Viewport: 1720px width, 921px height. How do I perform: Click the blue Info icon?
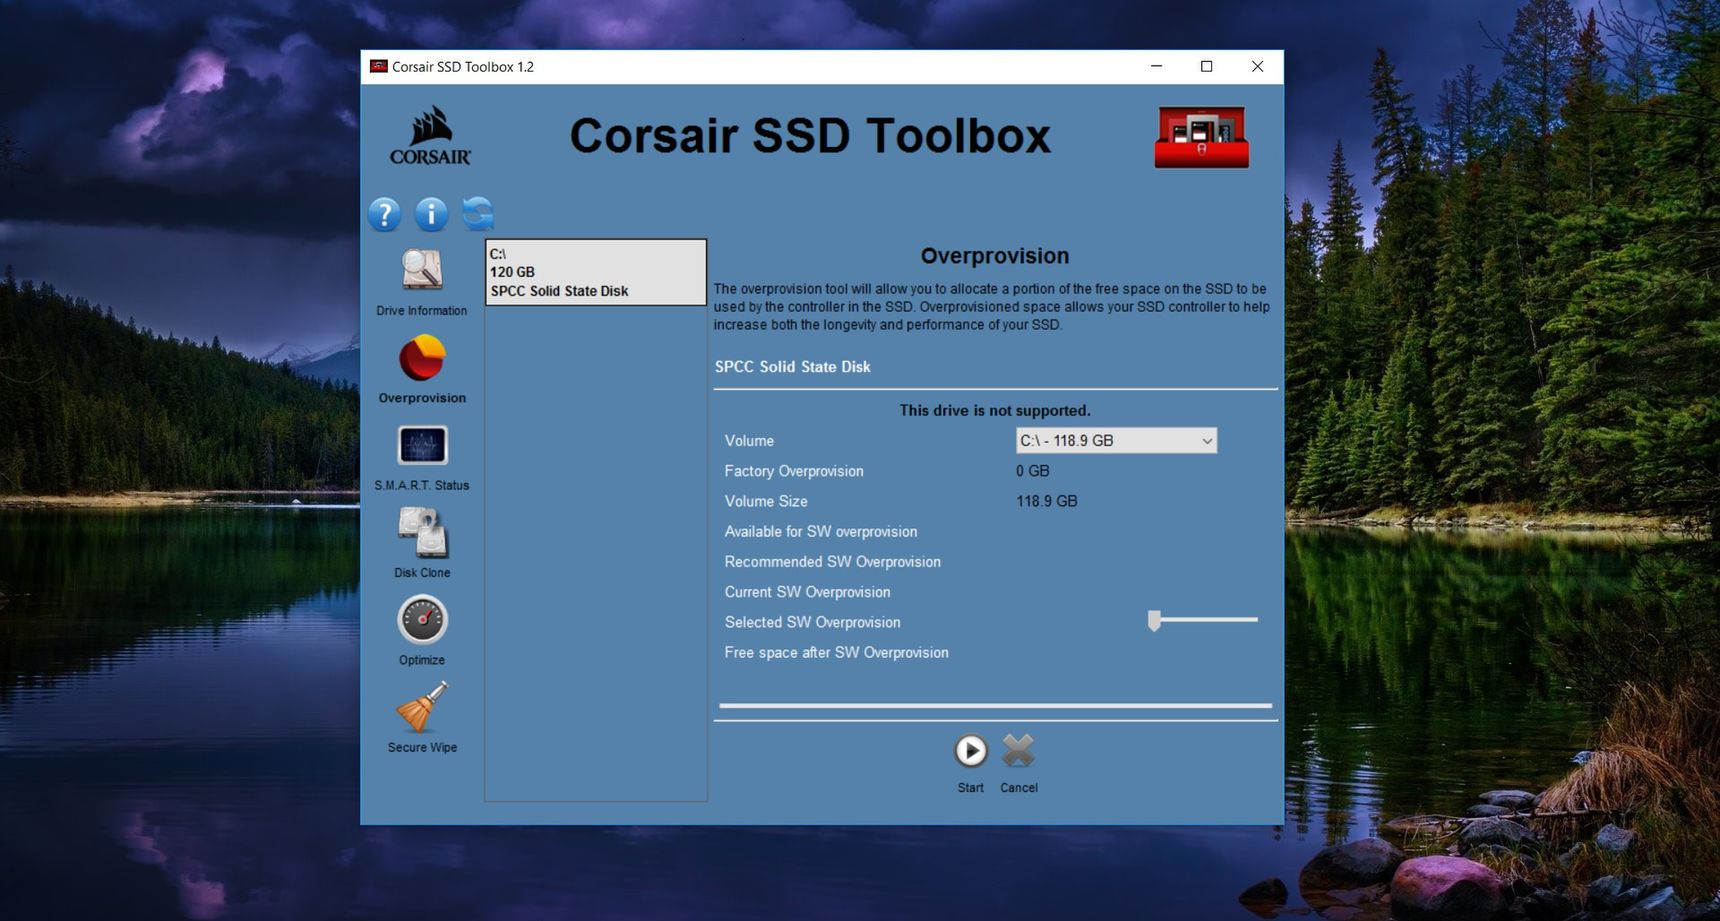pos(431,214)
